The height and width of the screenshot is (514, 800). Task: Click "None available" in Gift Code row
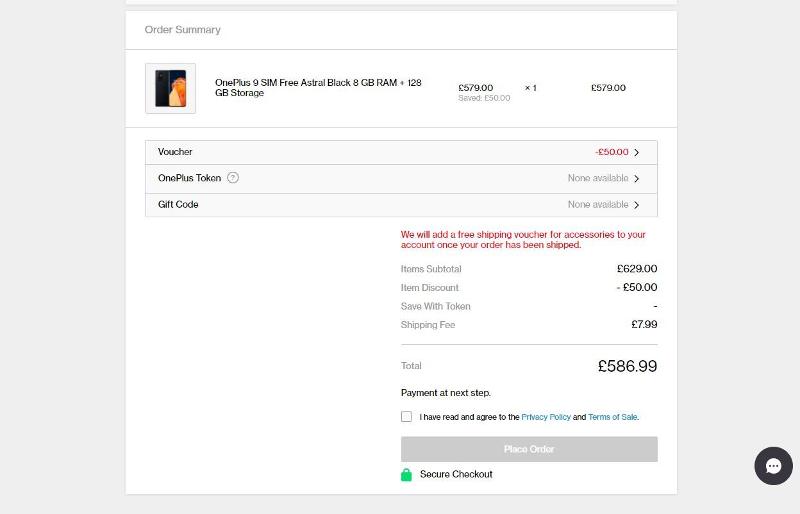(598, 204)
